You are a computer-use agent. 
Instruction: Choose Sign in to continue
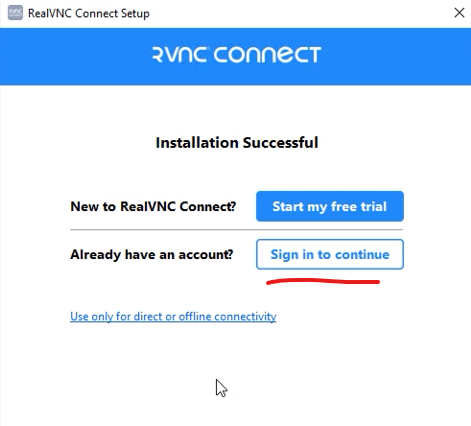tap(330, 254)
